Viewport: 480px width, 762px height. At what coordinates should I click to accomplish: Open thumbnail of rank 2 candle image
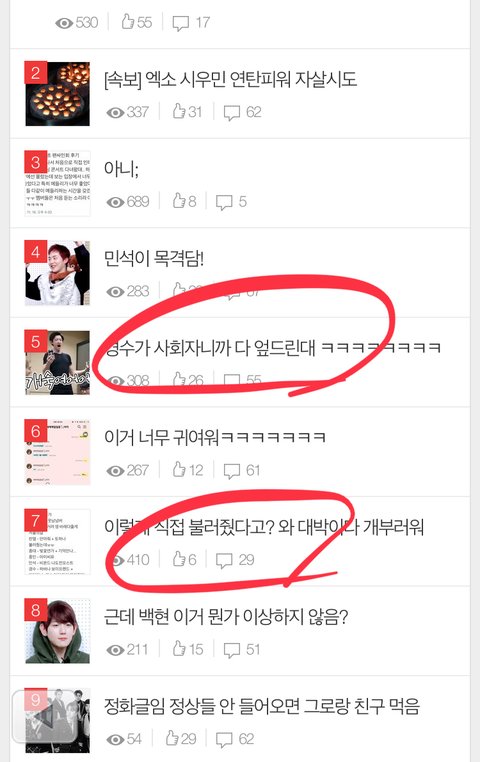57,94
